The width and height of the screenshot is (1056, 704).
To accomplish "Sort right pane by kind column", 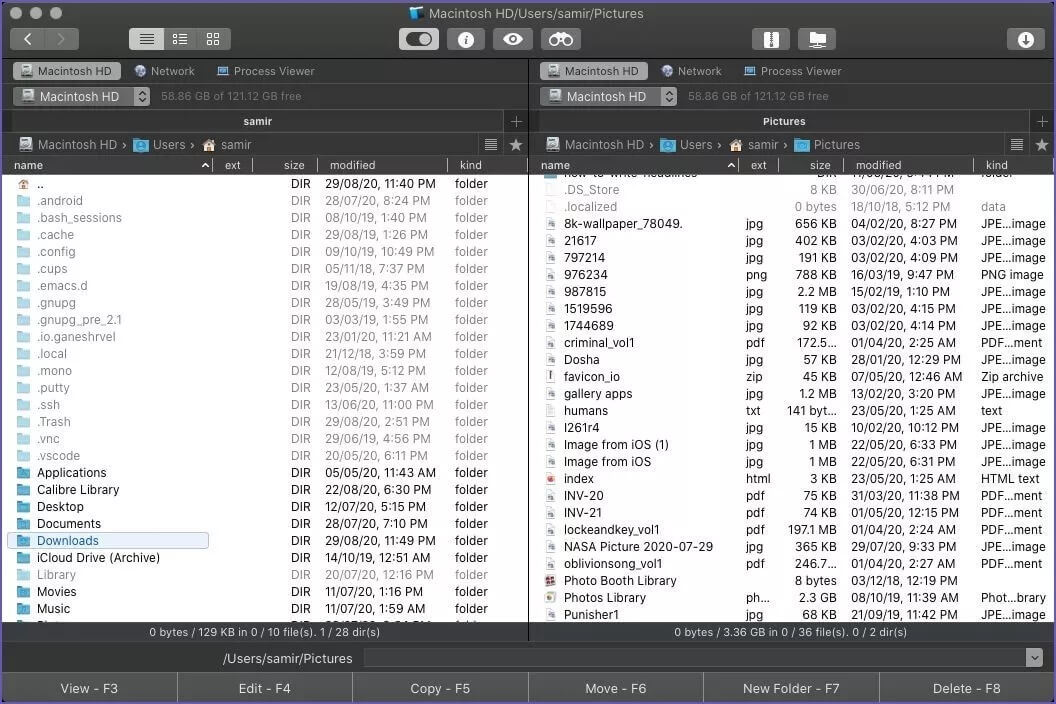I will (1013, 165).
